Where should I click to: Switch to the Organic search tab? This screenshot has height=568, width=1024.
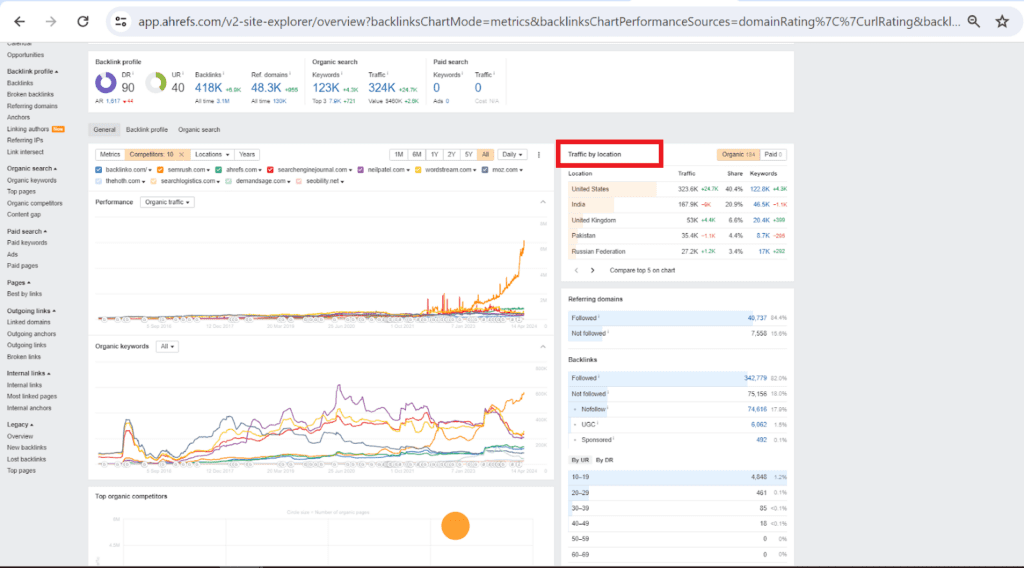click(x=199, y=130)
